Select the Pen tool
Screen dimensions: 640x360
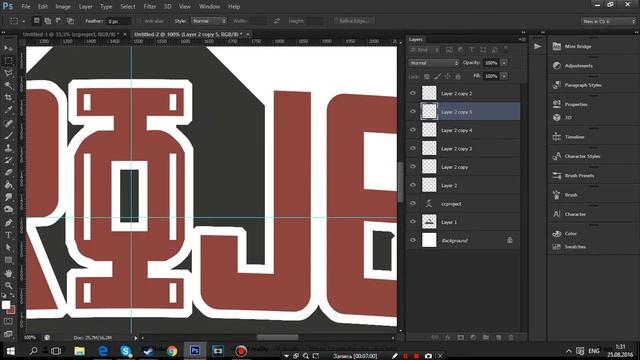pyautogui.click(x=8, y=223)
